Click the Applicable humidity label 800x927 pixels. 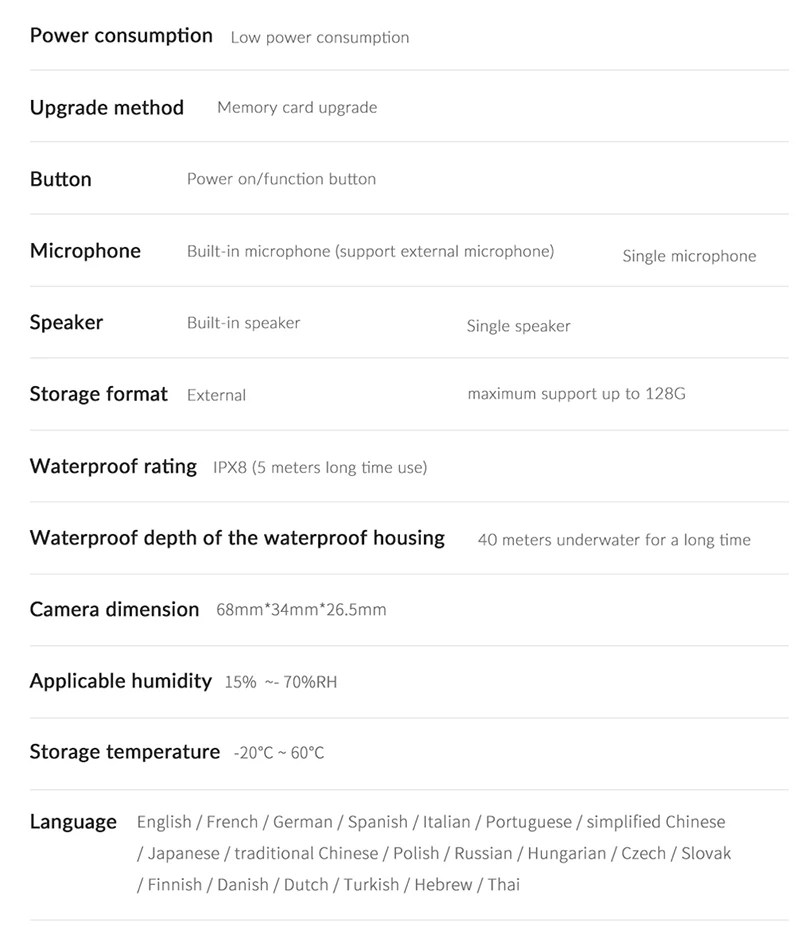click(121, 682)
